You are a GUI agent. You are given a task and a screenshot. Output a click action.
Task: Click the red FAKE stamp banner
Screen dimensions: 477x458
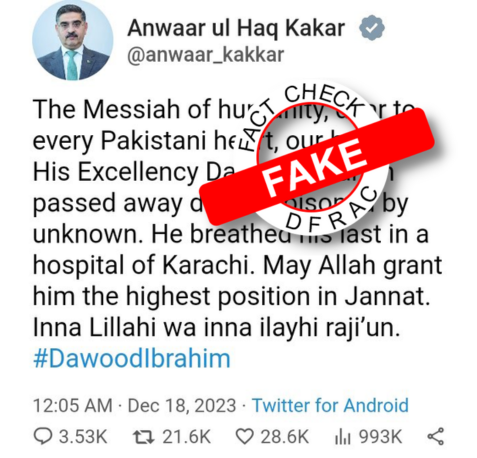(x=317, y=167)
